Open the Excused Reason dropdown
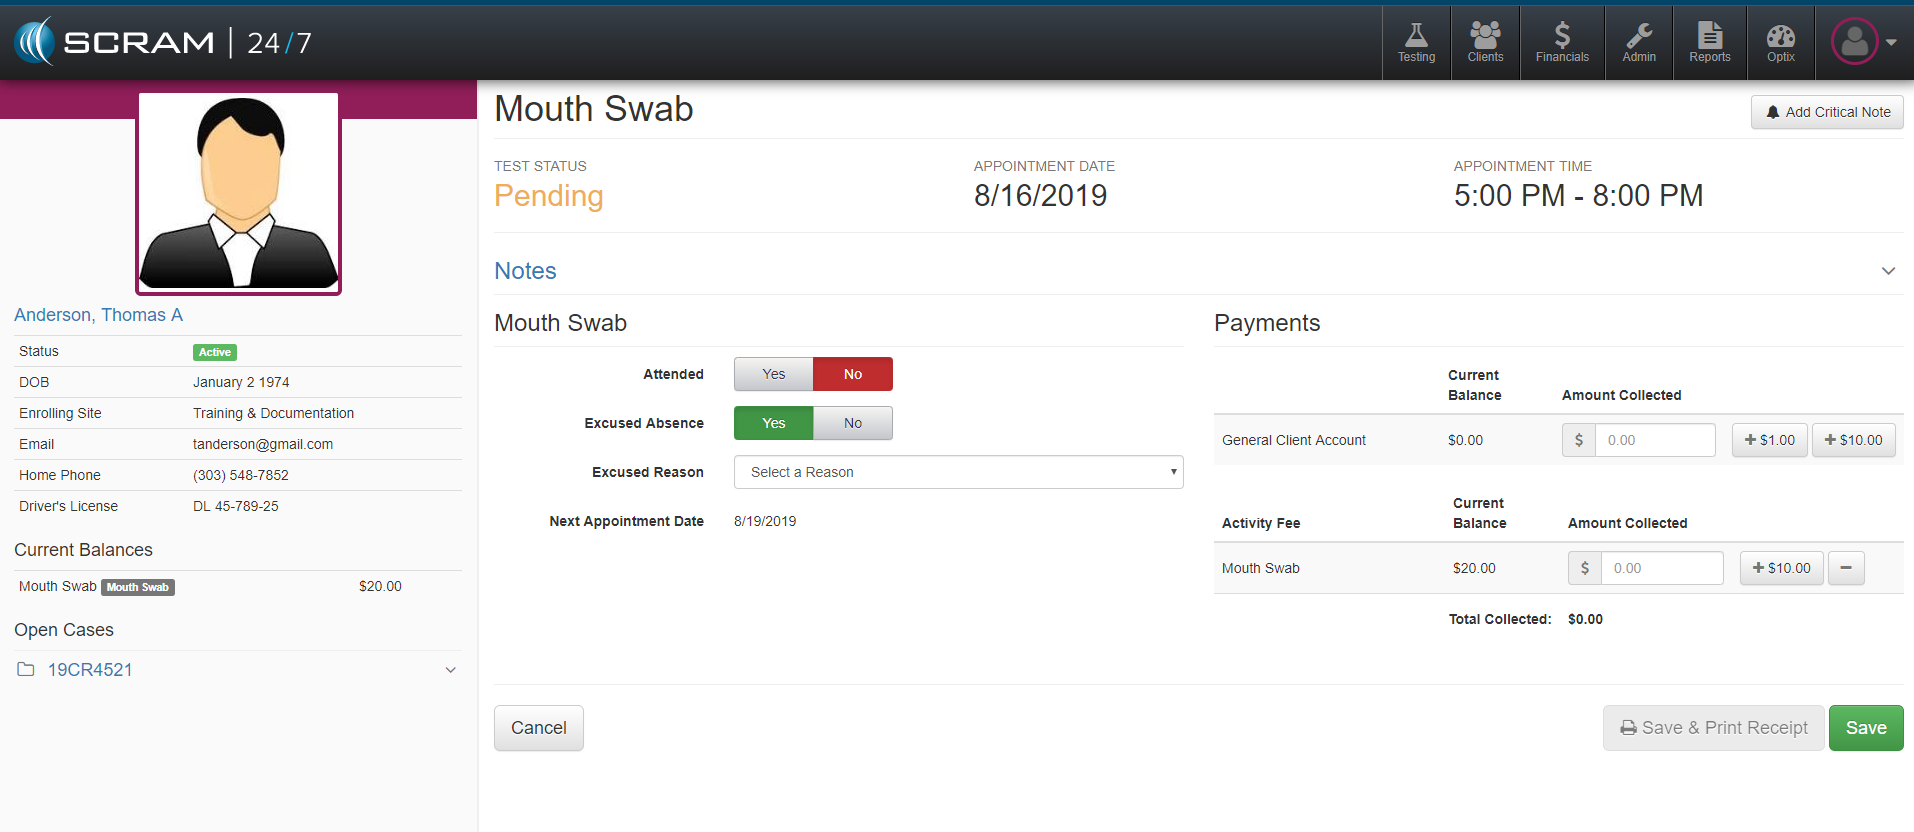This screenshot has width=1914, height=832. [x=958, y=472]
